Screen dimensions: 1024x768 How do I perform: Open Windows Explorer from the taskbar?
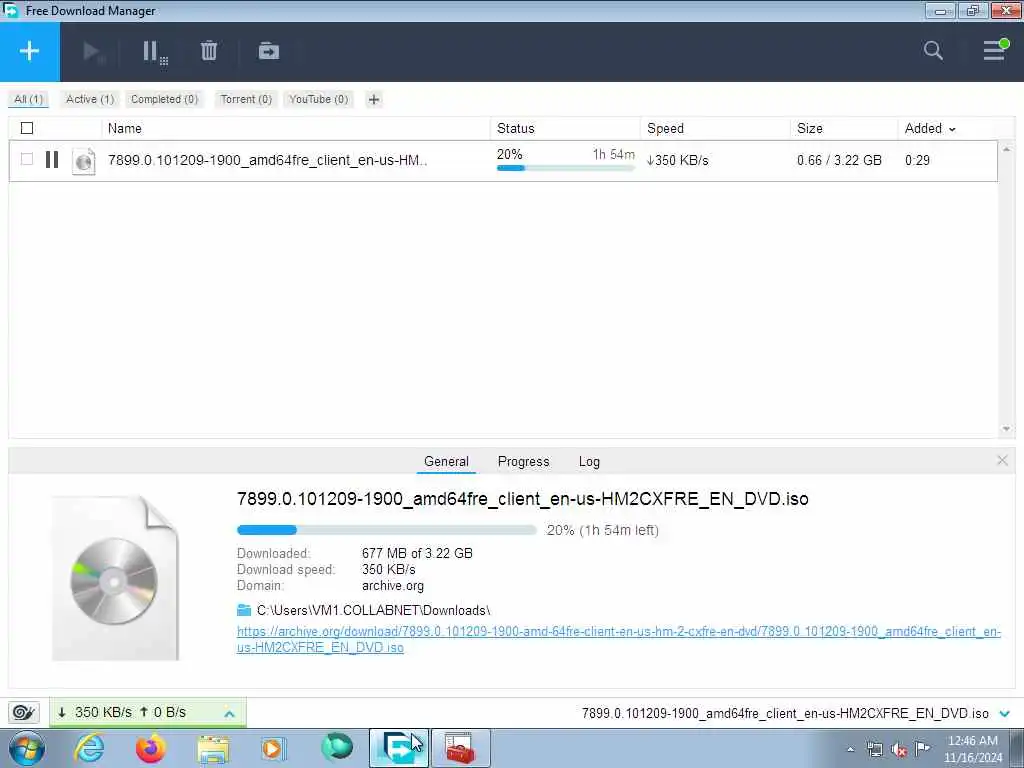[x=213, y=748]
